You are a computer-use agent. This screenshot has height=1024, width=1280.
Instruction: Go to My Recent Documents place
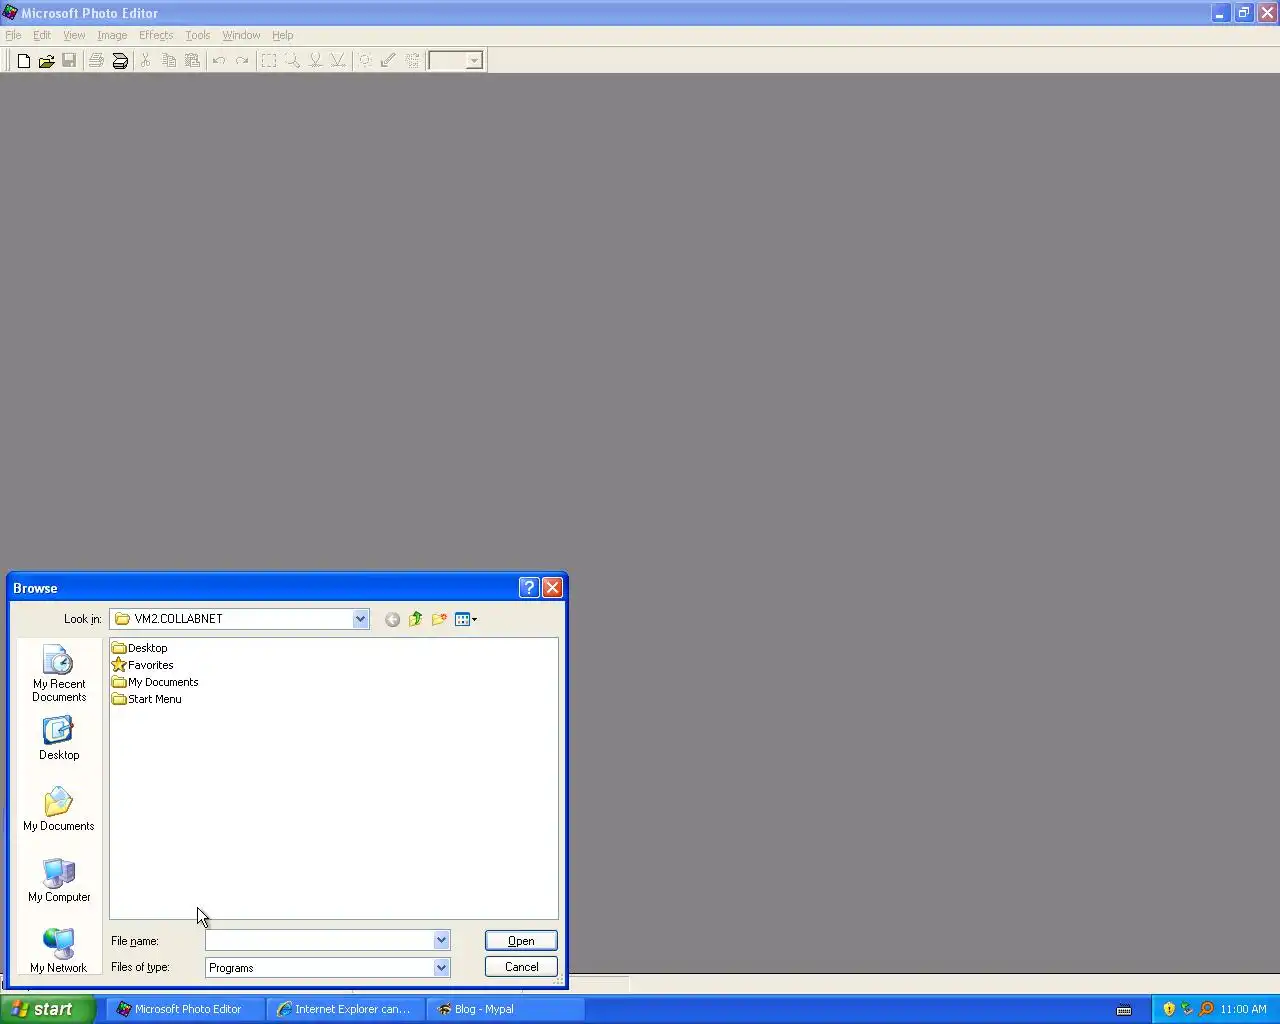(x=59, y=674)
